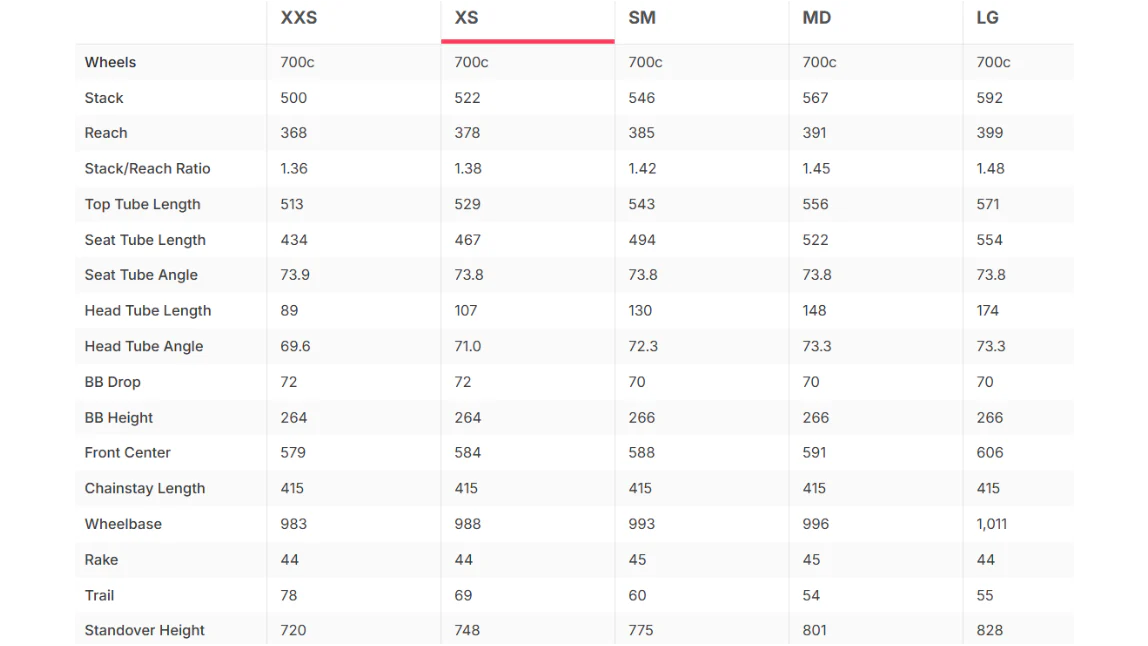This screenshot has width=1148, height=646.
Task: Click the Top Tube Length label
Action: coord(142,204)
